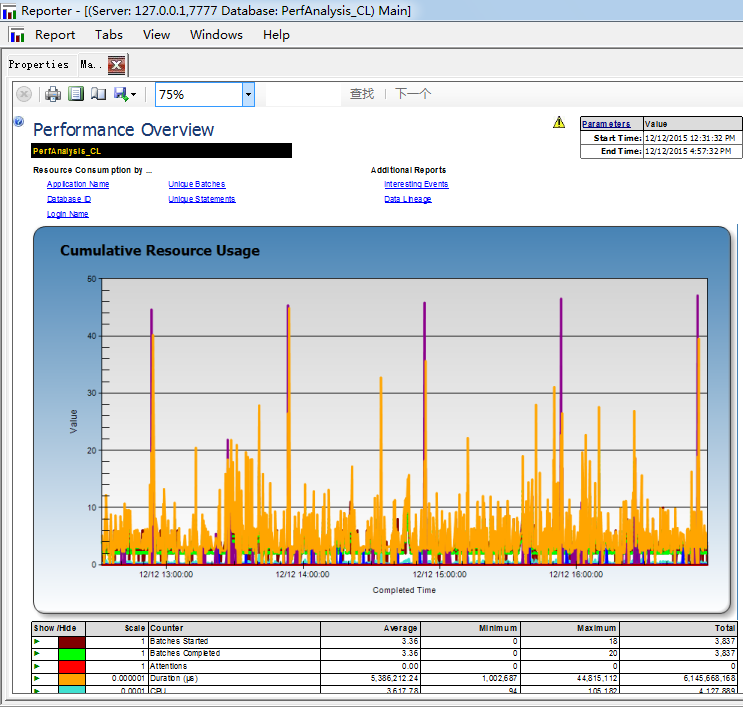
Task: Click the Print report icon
Action: point(53,94)
